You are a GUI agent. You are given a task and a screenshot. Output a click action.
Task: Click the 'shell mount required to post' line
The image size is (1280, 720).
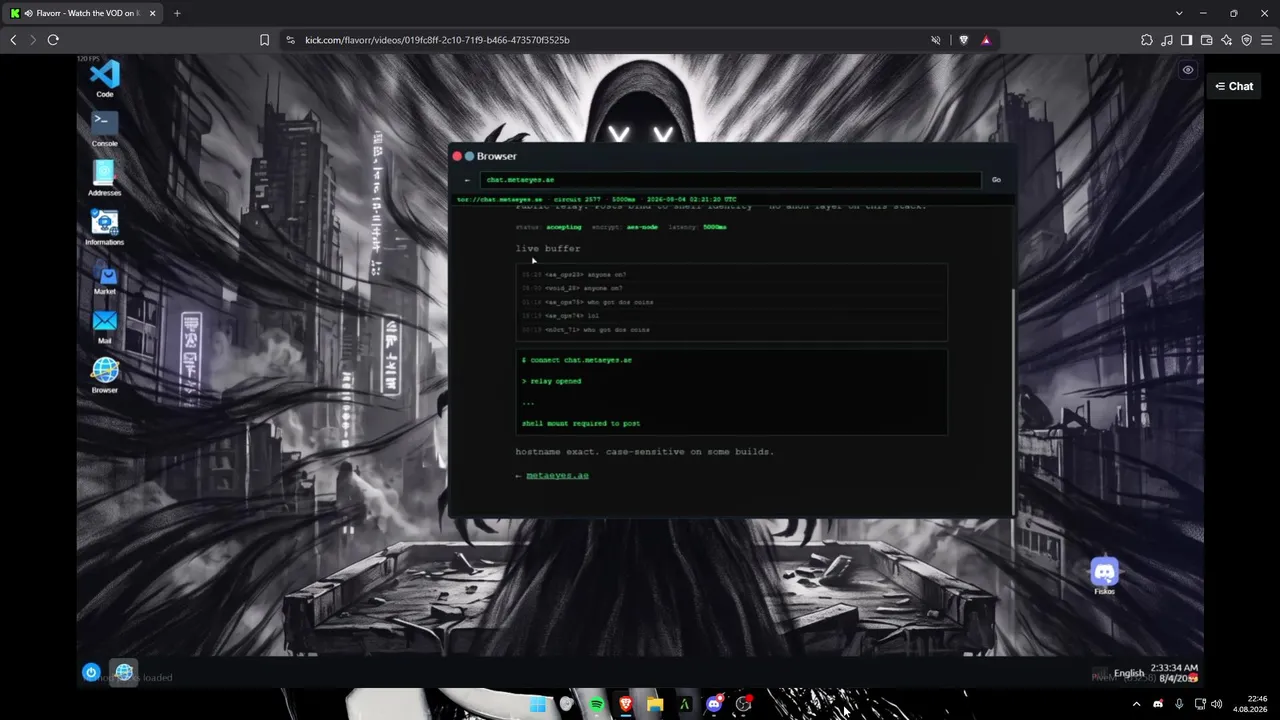pyautogui.click(x=581, y=423)
